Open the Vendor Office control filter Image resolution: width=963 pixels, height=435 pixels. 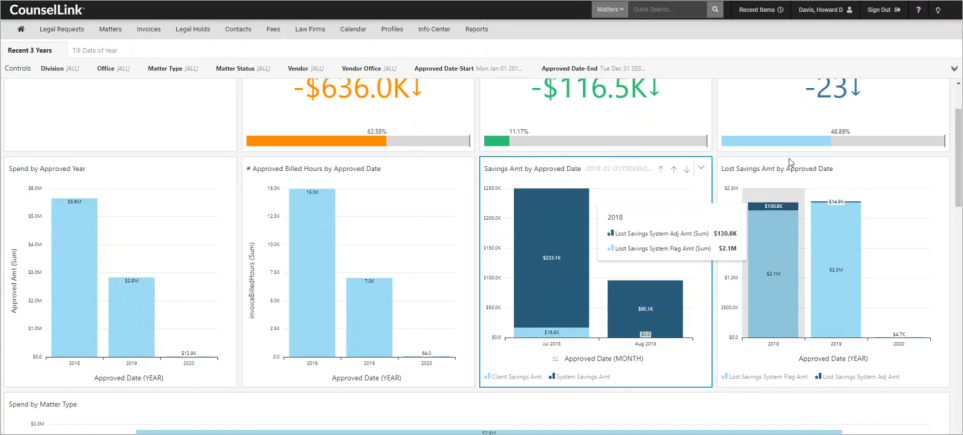pyautogui.click(x=368, y=69)
